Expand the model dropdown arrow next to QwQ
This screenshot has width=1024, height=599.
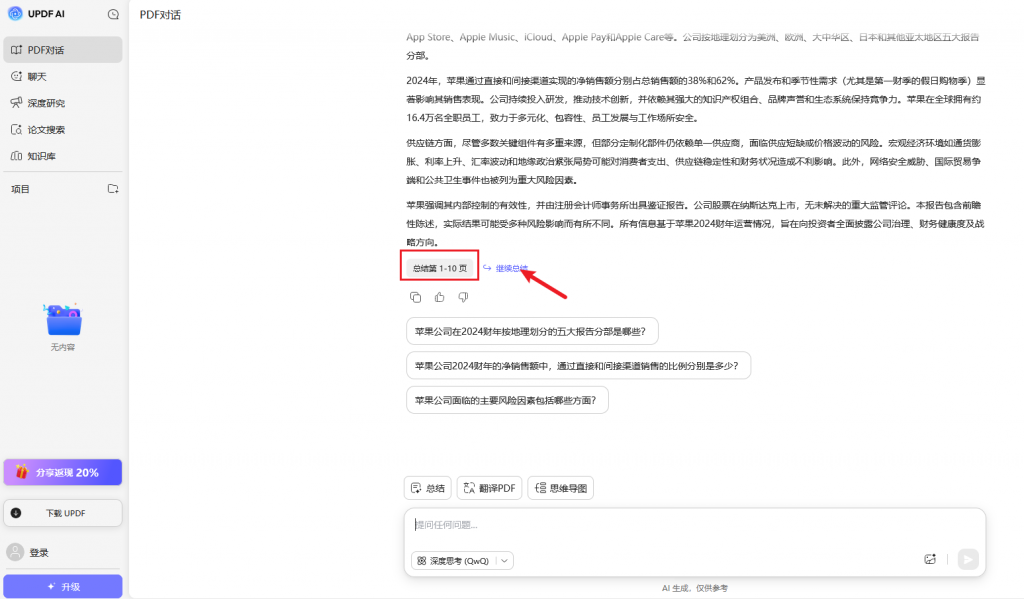[x=505, y=561]
